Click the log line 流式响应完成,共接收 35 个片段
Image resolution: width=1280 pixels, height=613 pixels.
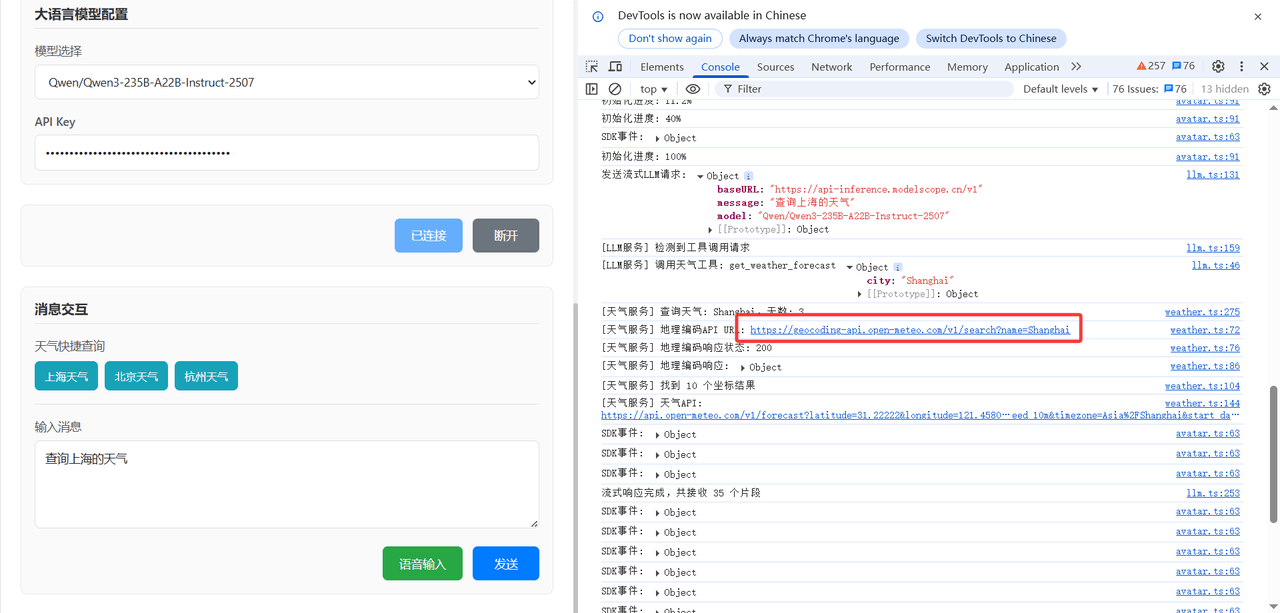[681, 493]
